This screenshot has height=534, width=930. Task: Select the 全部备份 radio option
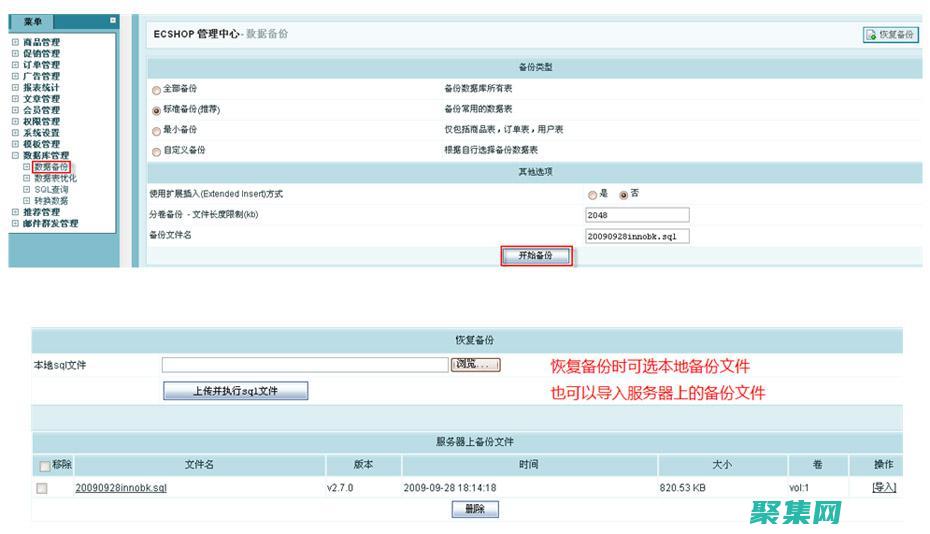click(156, 90)
